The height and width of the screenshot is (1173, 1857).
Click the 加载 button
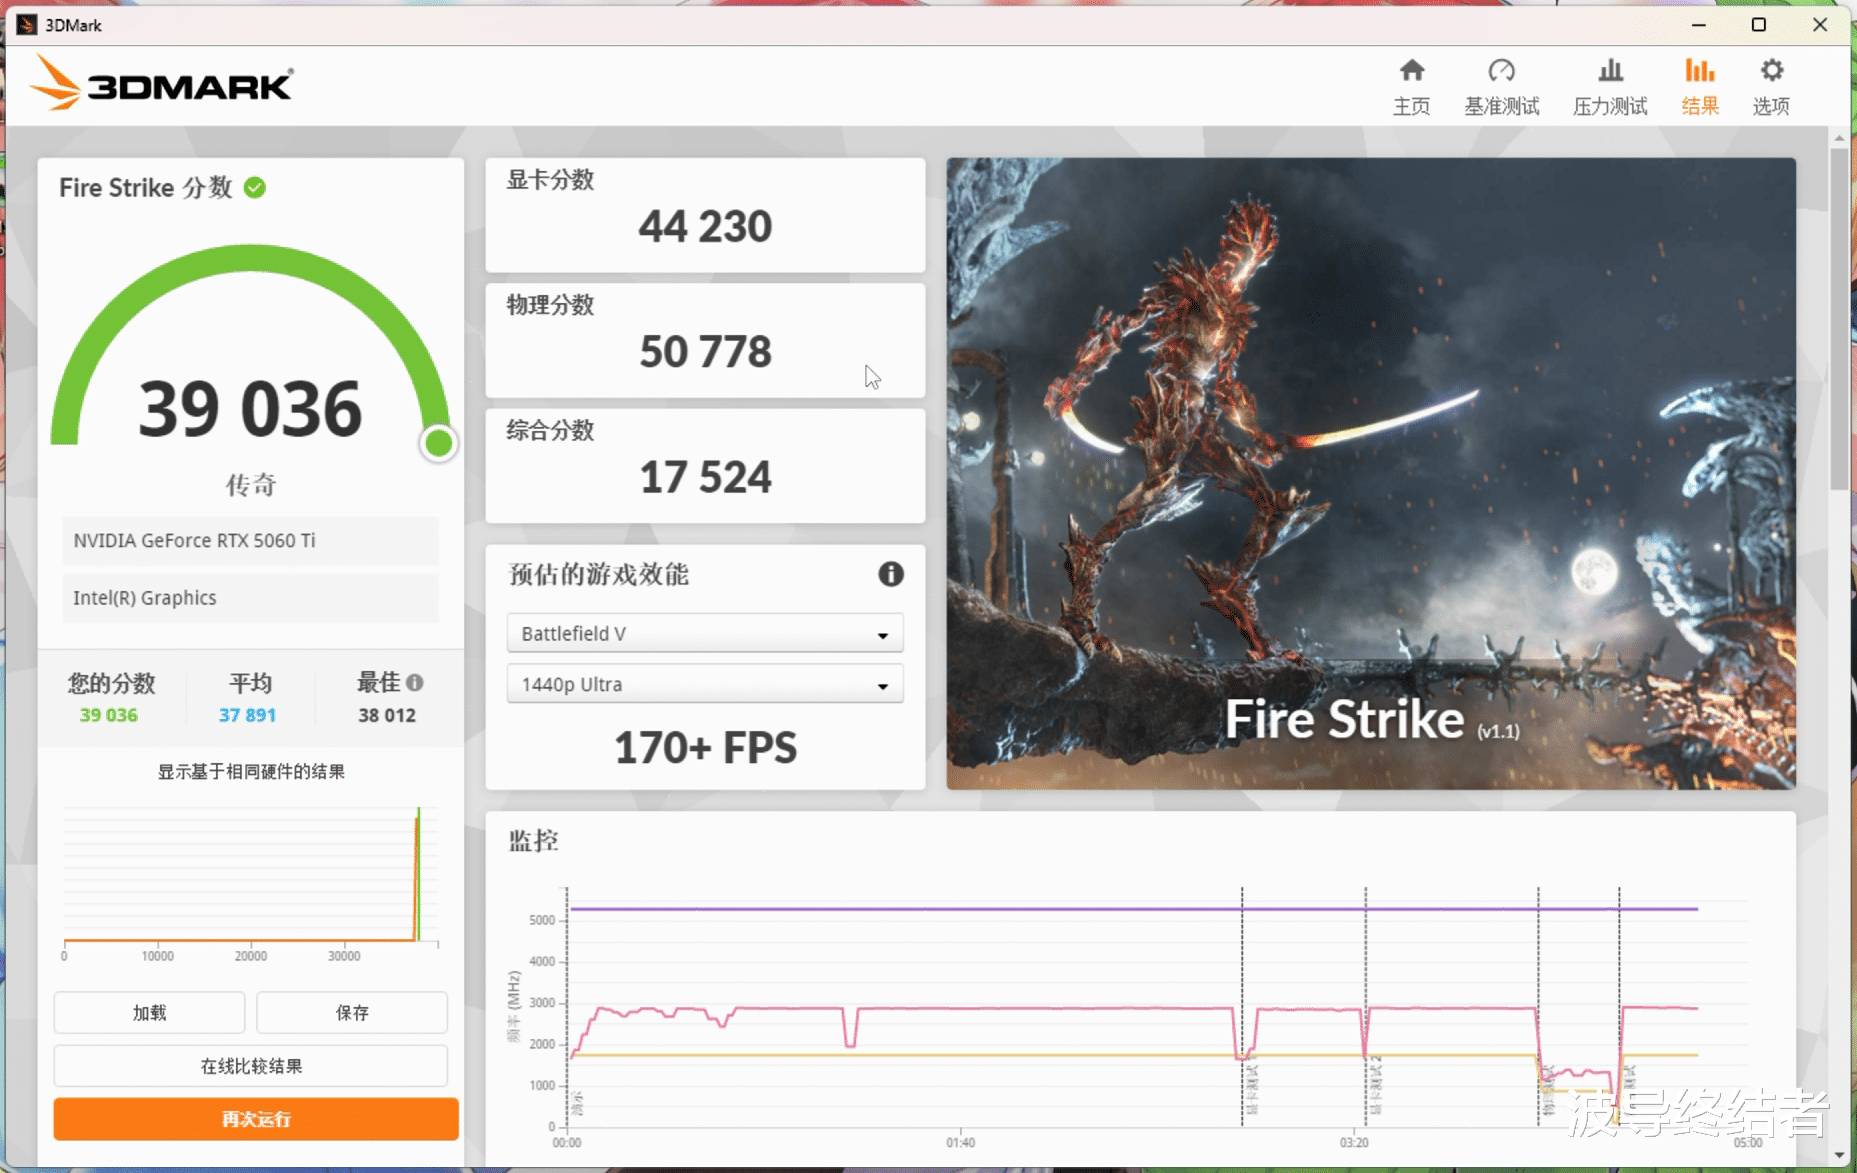149,1013
